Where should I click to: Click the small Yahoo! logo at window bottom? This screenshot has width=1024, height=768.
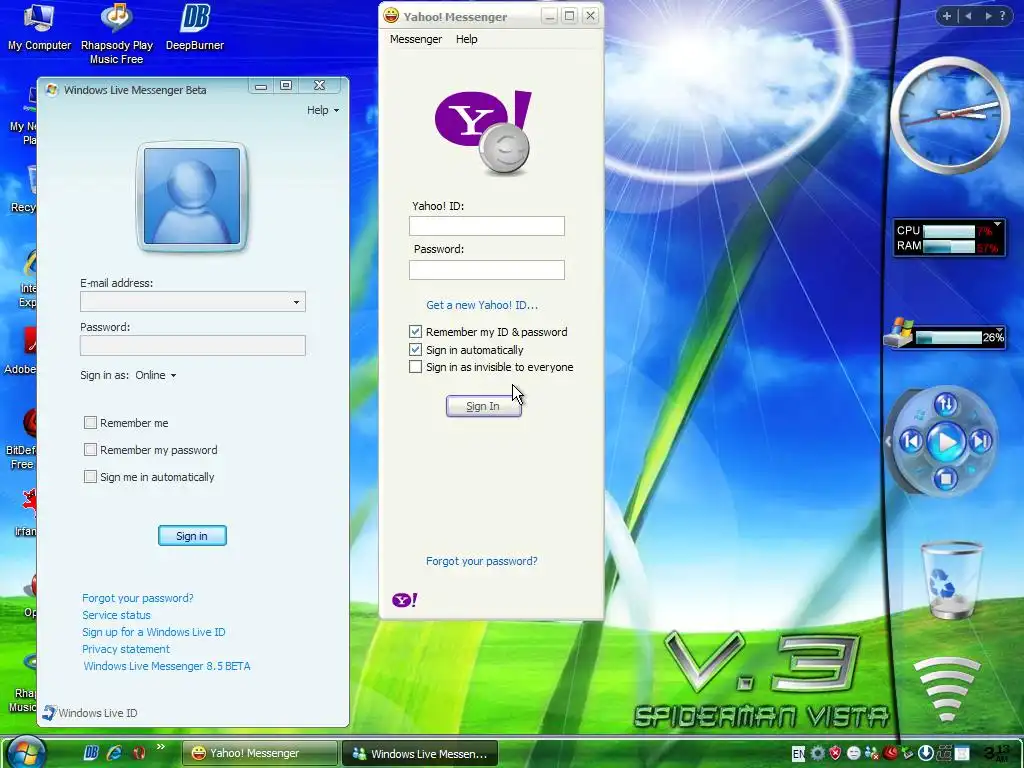(x=404, y=600)
